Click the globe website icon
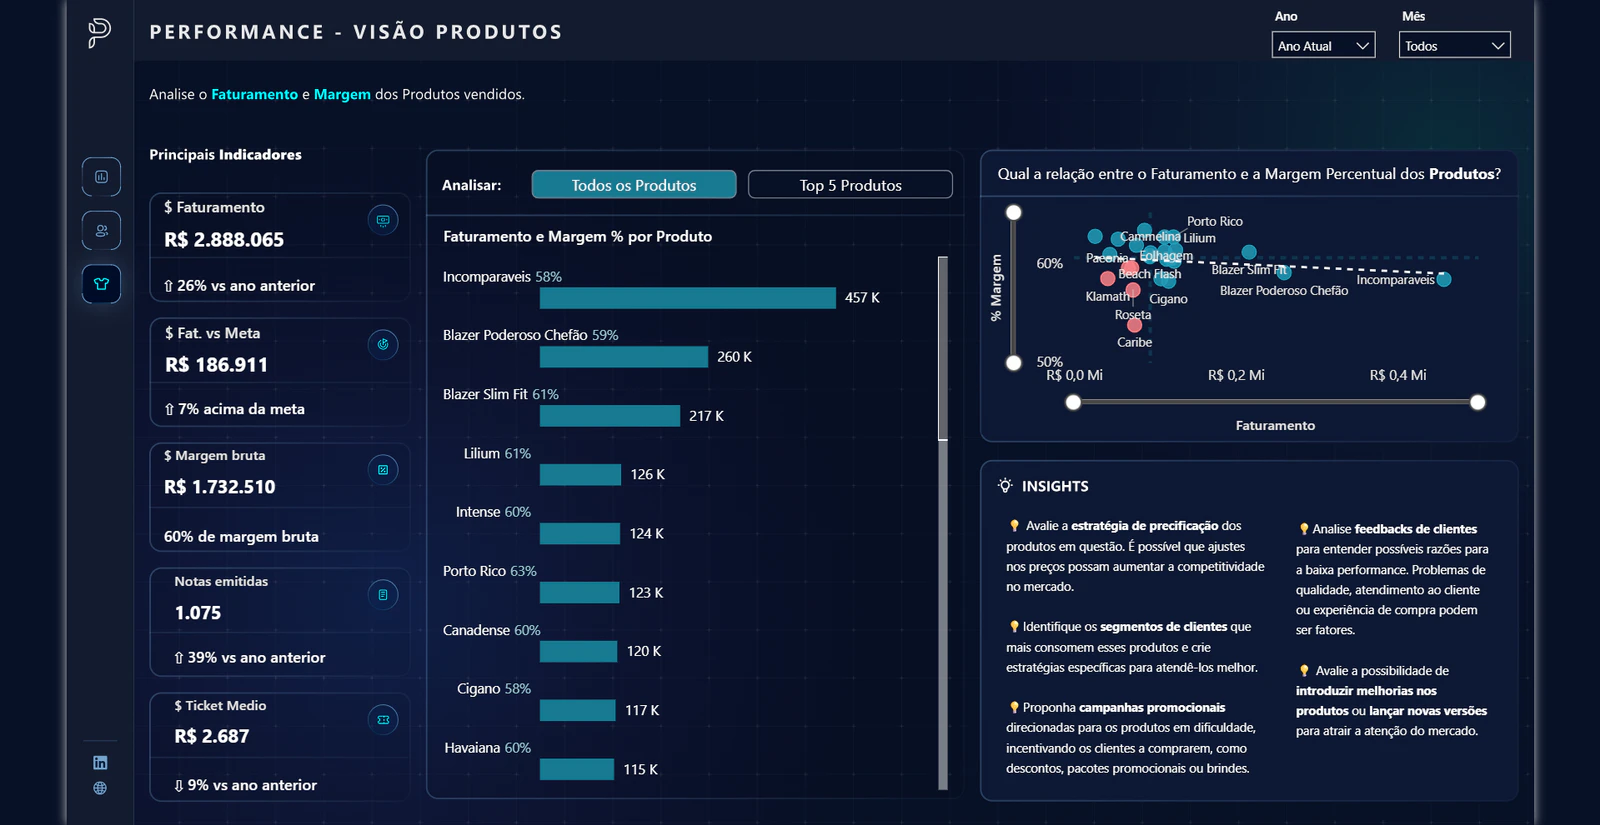This screenshot has width=1600, height=825. point(100,788)
